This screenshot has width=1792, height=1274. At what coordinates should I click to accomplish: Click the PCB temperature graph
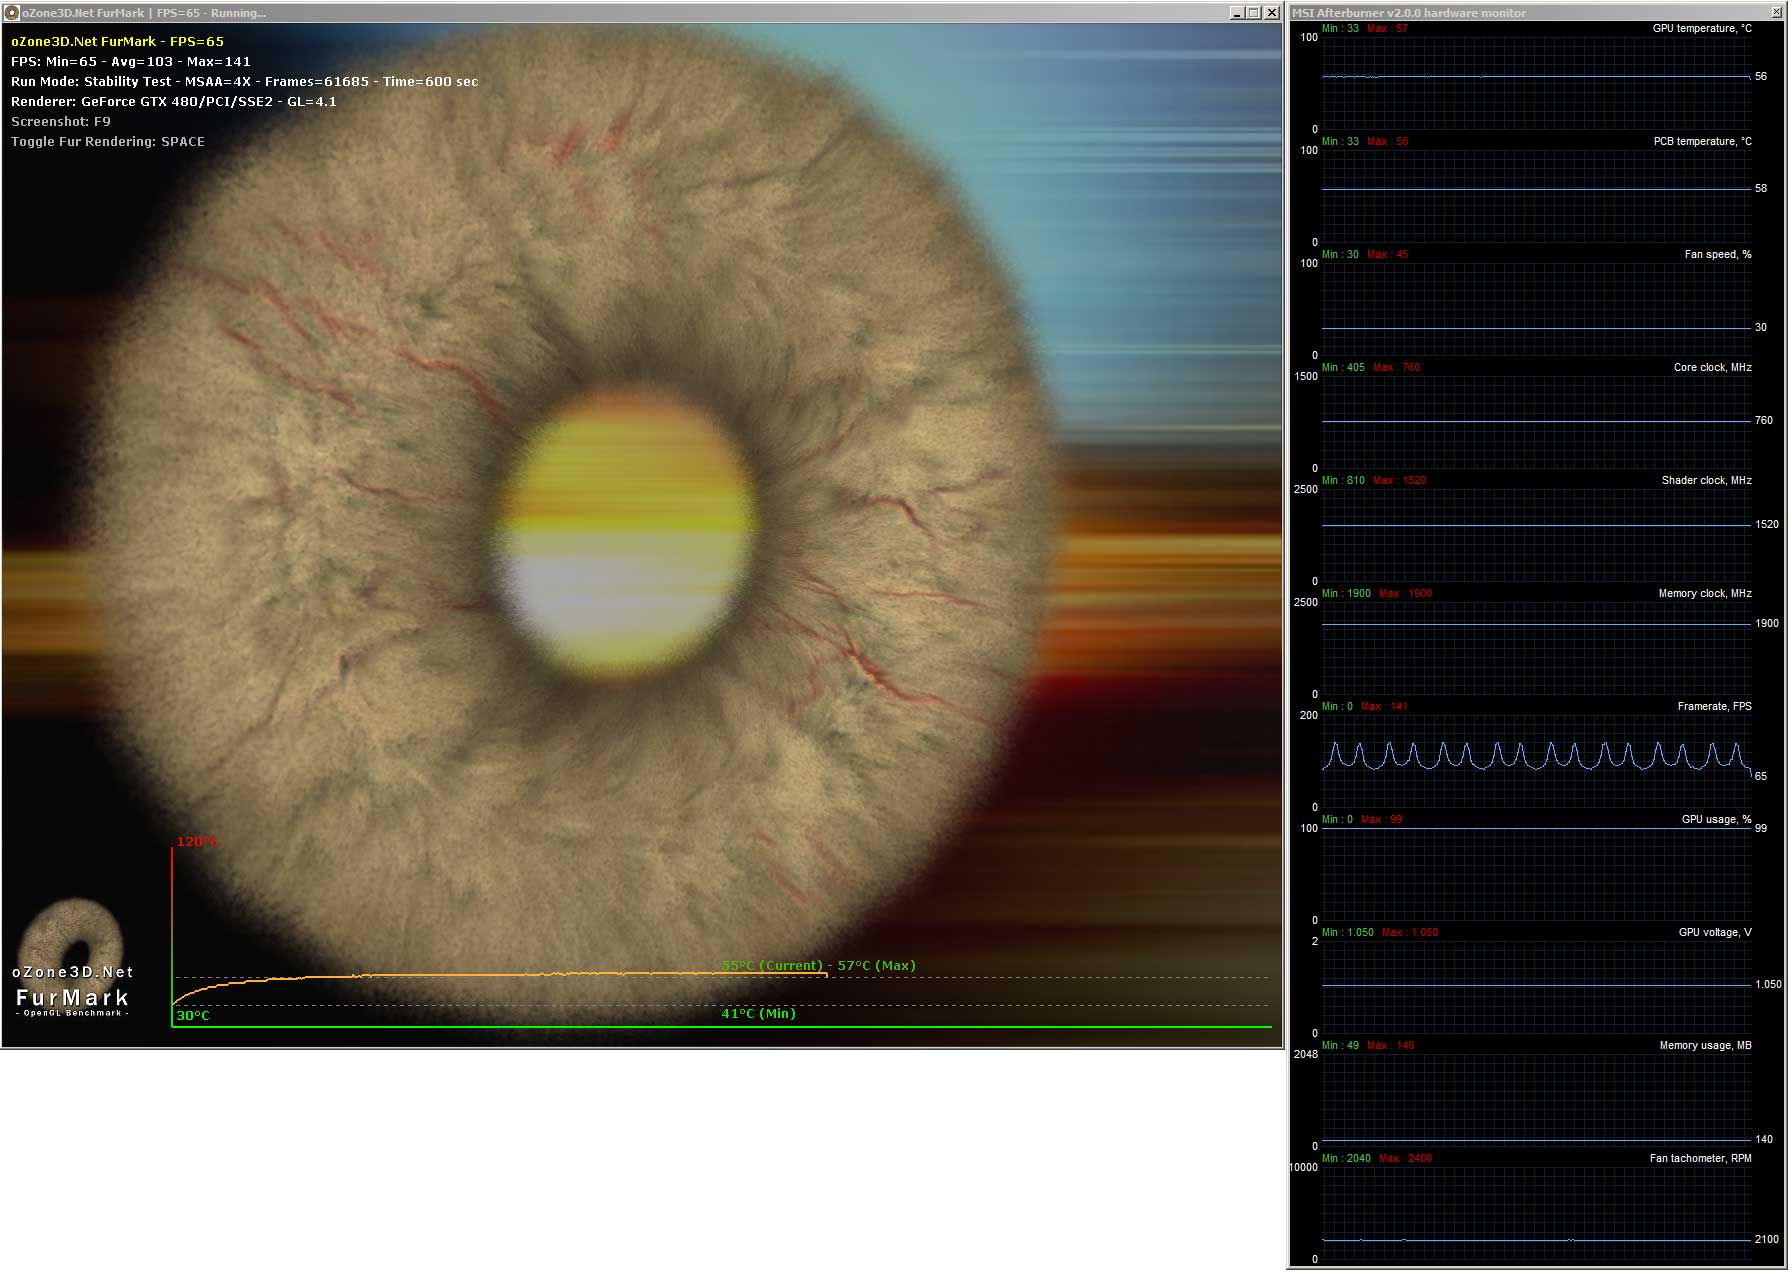(x=1536, y=197)
